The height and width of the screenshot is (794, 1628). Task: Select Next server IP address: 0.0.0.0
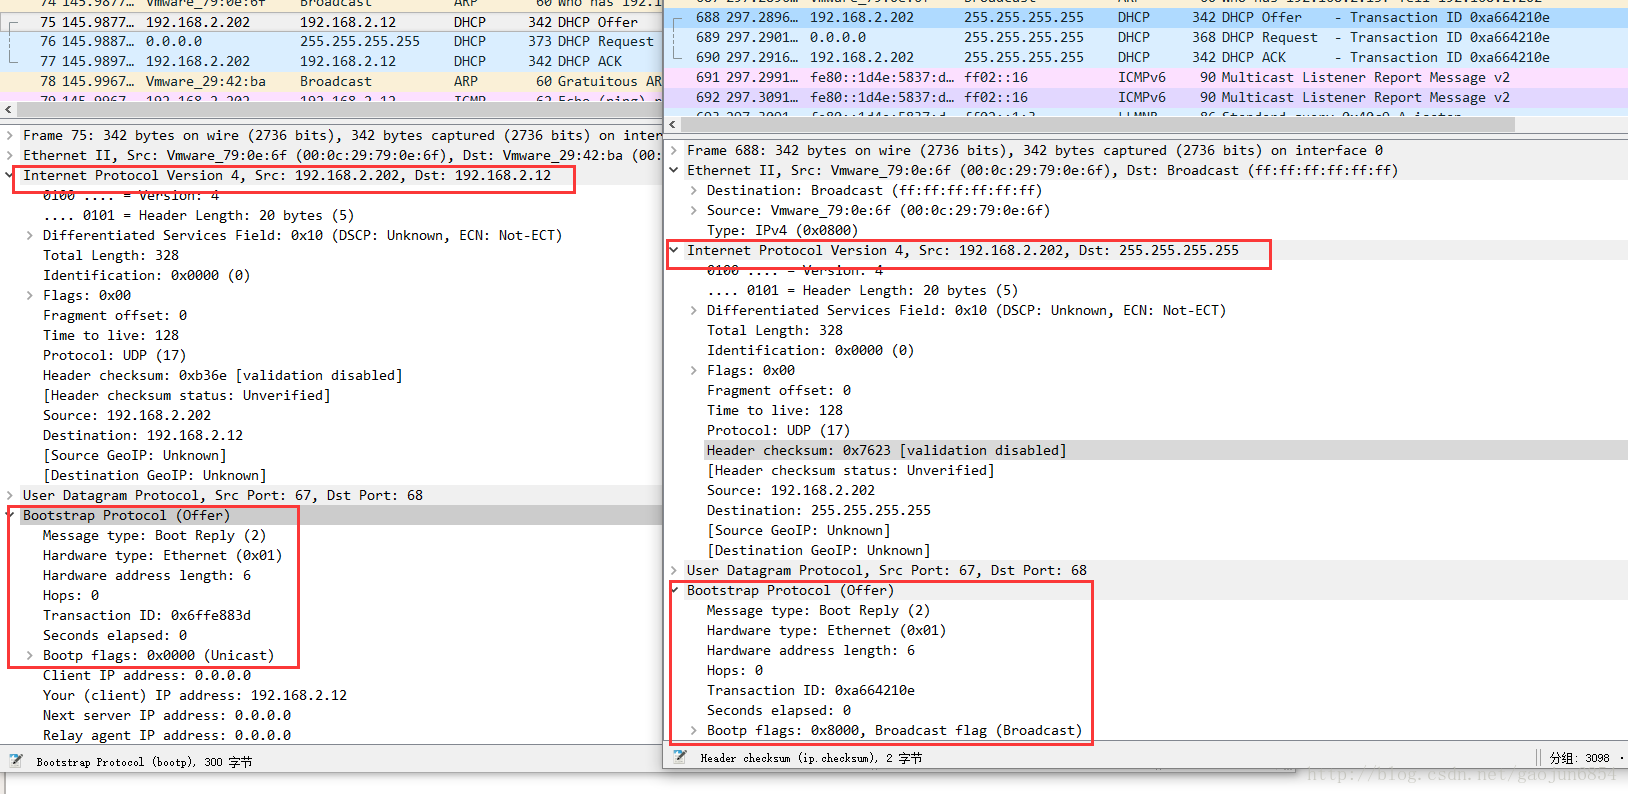pyautogui.click(x=166, y=715)
